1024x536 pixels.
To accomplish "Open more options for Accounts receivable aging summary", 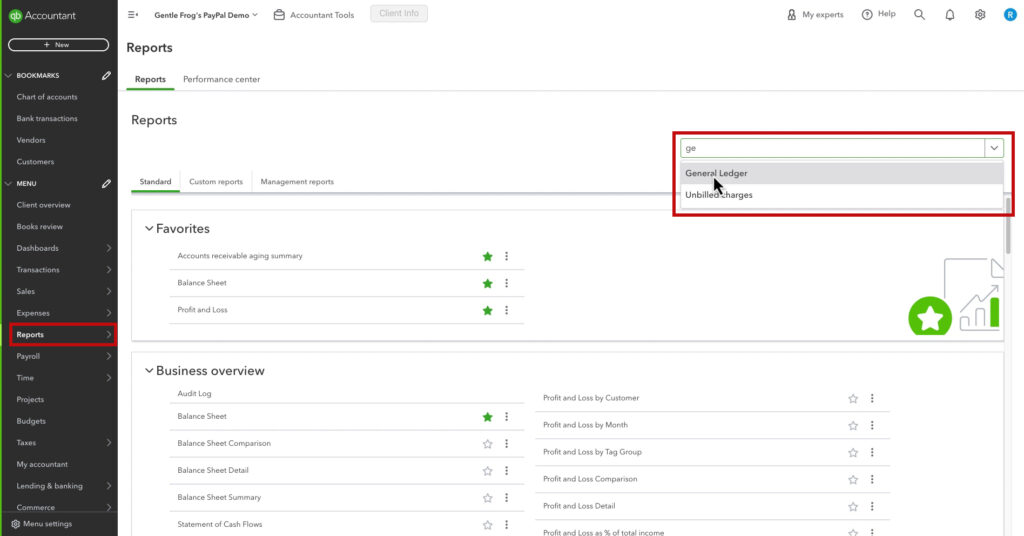I will (x=506, y=257).
